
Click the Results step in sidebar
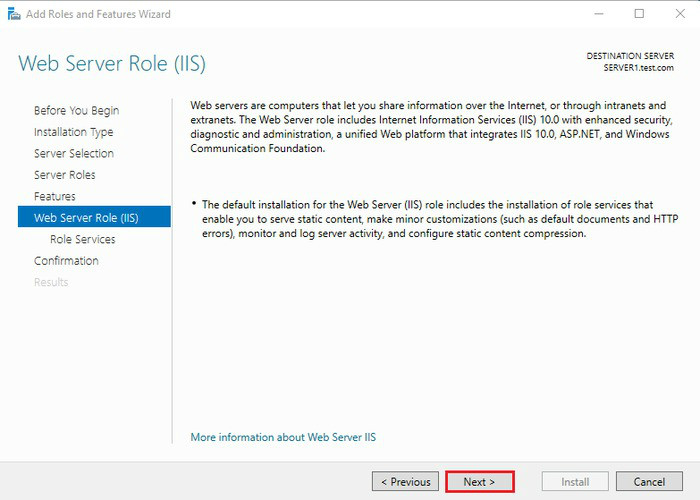[51, 283]
